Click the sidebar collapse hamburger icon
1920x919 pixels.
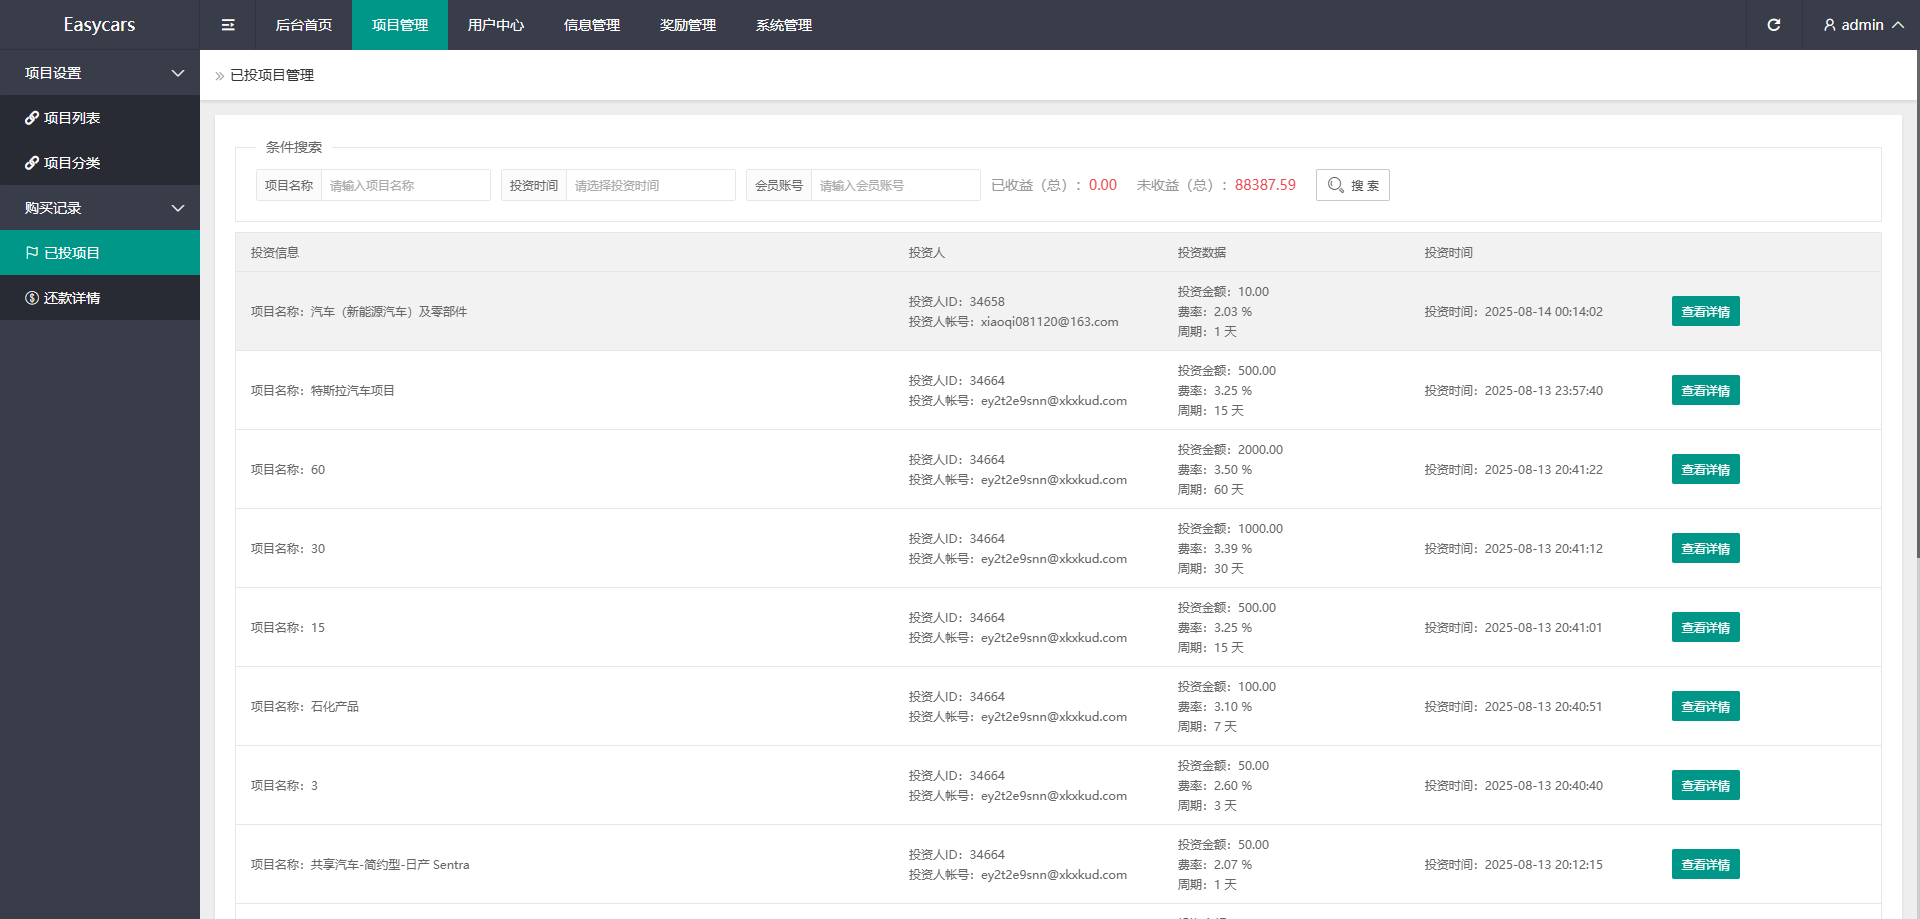pyautogui.click(x=228, y=25)
